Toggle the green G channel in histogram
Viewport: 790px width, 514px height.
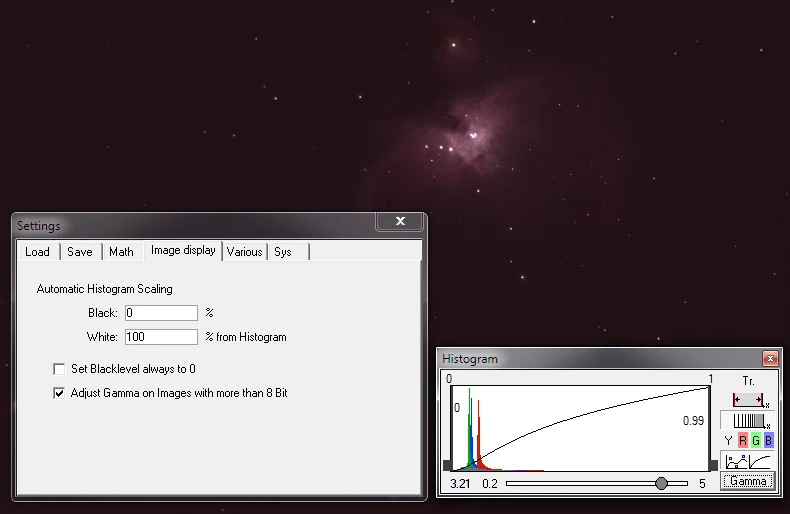[x=755, y=440]
